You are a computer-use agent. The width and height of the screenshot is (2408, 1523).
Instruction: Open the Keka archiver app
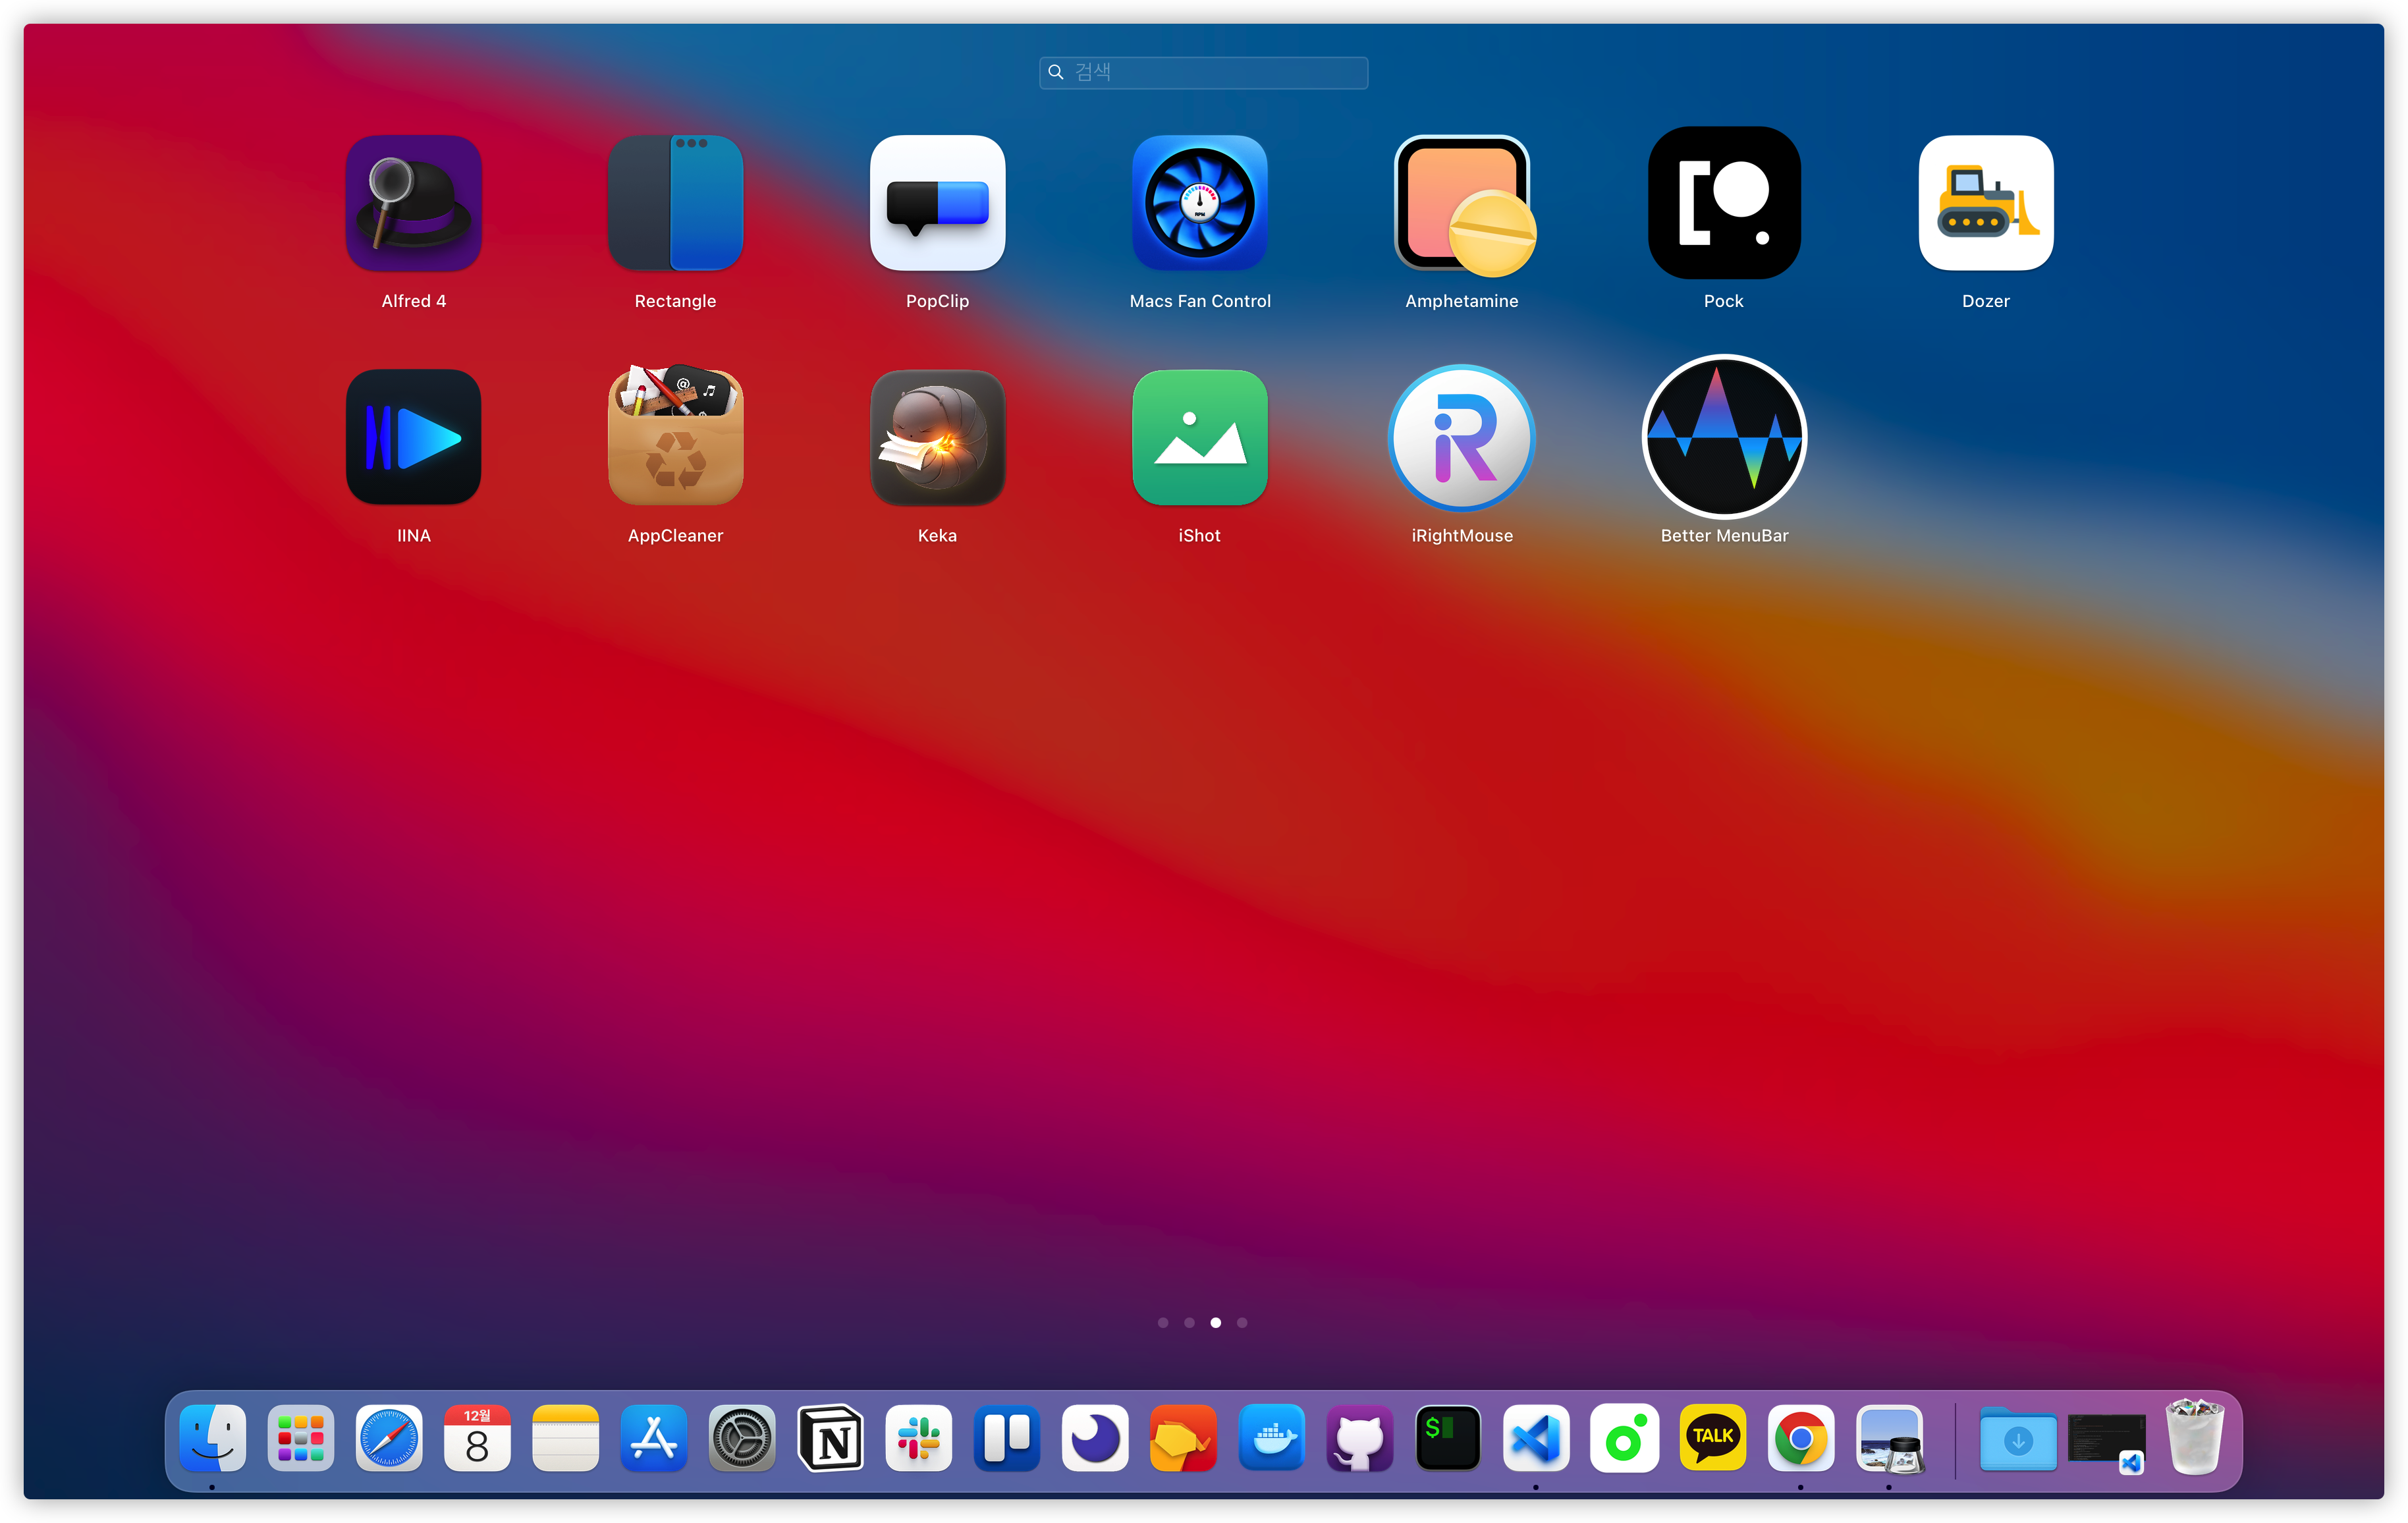[x=937, y=437]
